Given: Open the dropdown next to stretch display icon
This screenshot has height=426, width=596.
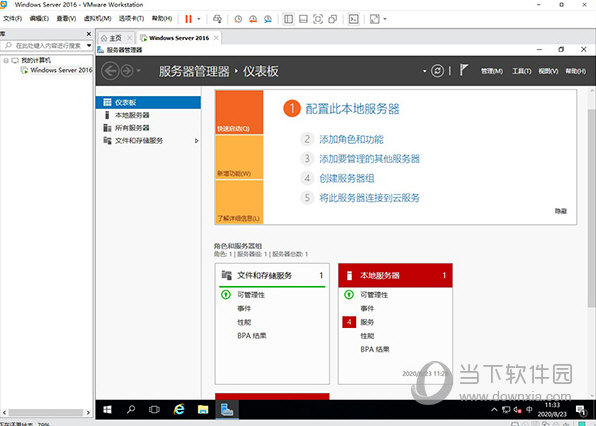Looking at the screenshot, I should 385,19.
